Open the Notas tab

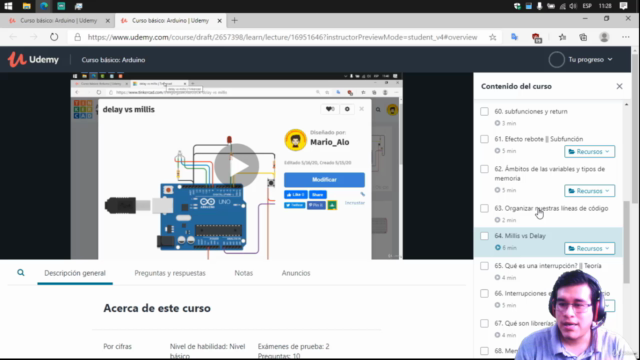click(x=244, y=273)
